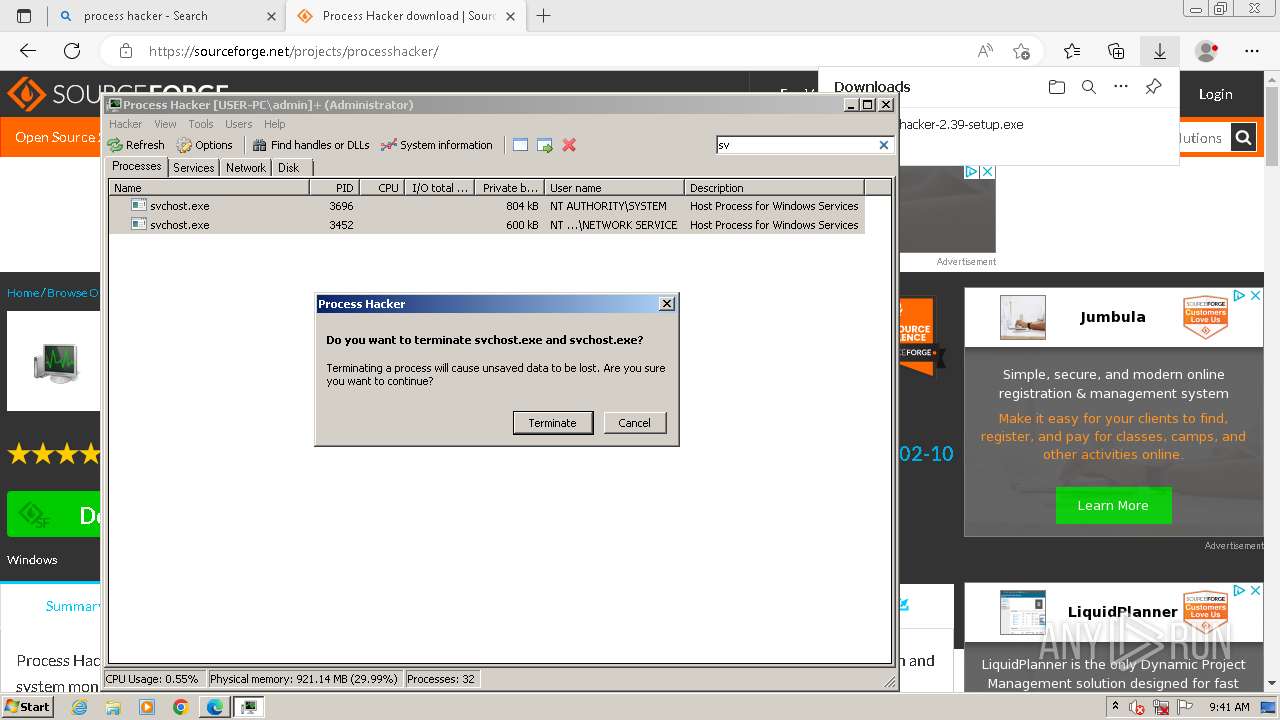The width and height of the screenshot is (1280, 720).
Task: Open the browser favorites list
Action: pyautogui.click(x=1072, y=51)
